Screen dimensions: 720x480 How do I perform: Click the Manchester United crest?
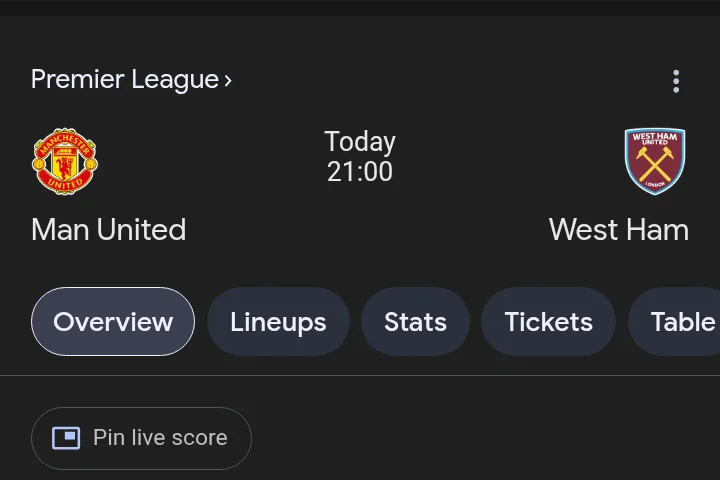click(x=65, y=161)
